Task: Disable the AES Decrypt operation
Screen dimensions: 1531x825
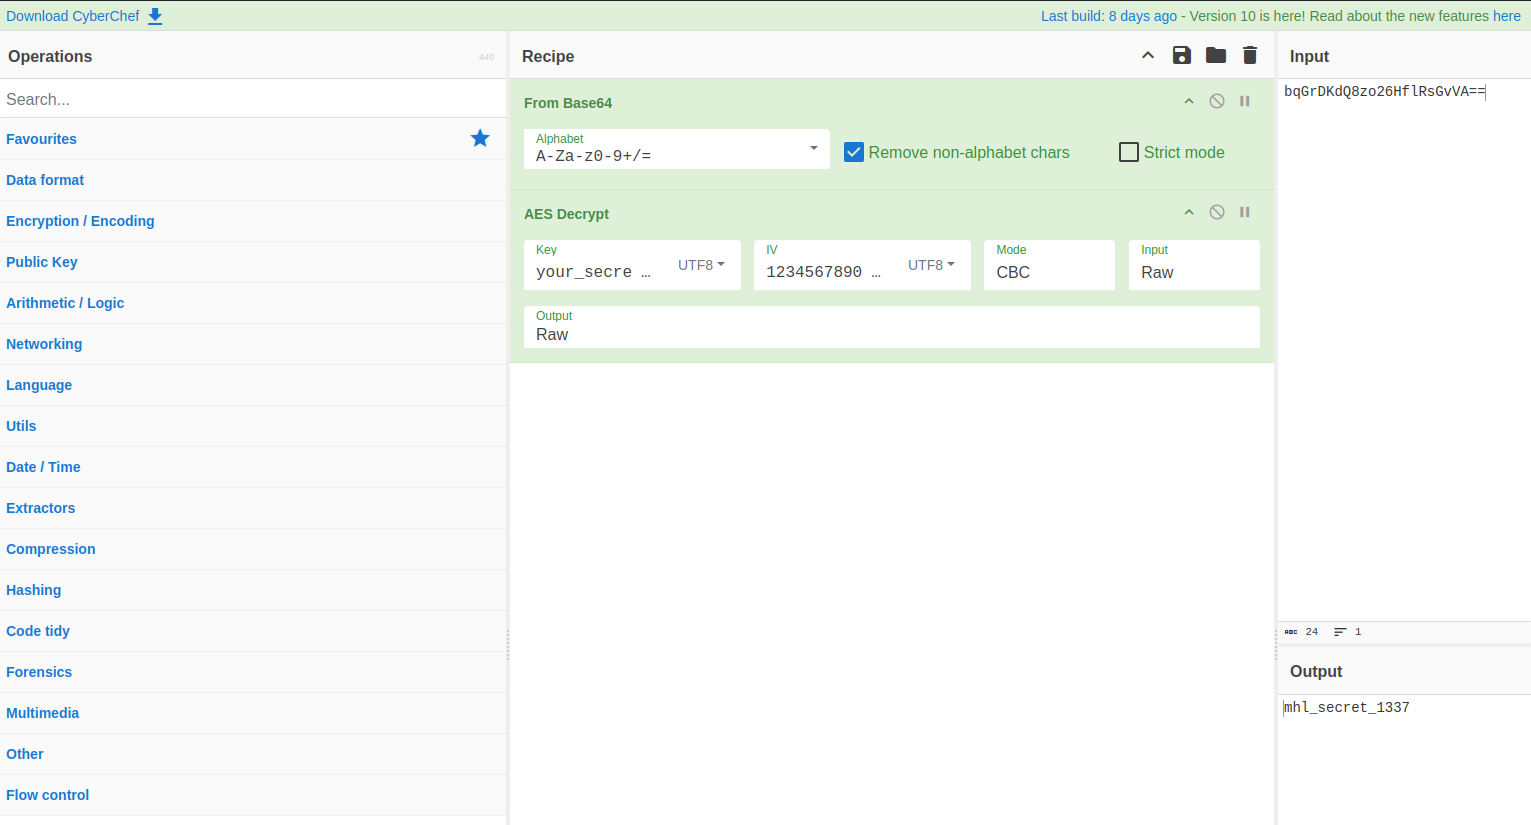Action: click(x=1217, y=212)
